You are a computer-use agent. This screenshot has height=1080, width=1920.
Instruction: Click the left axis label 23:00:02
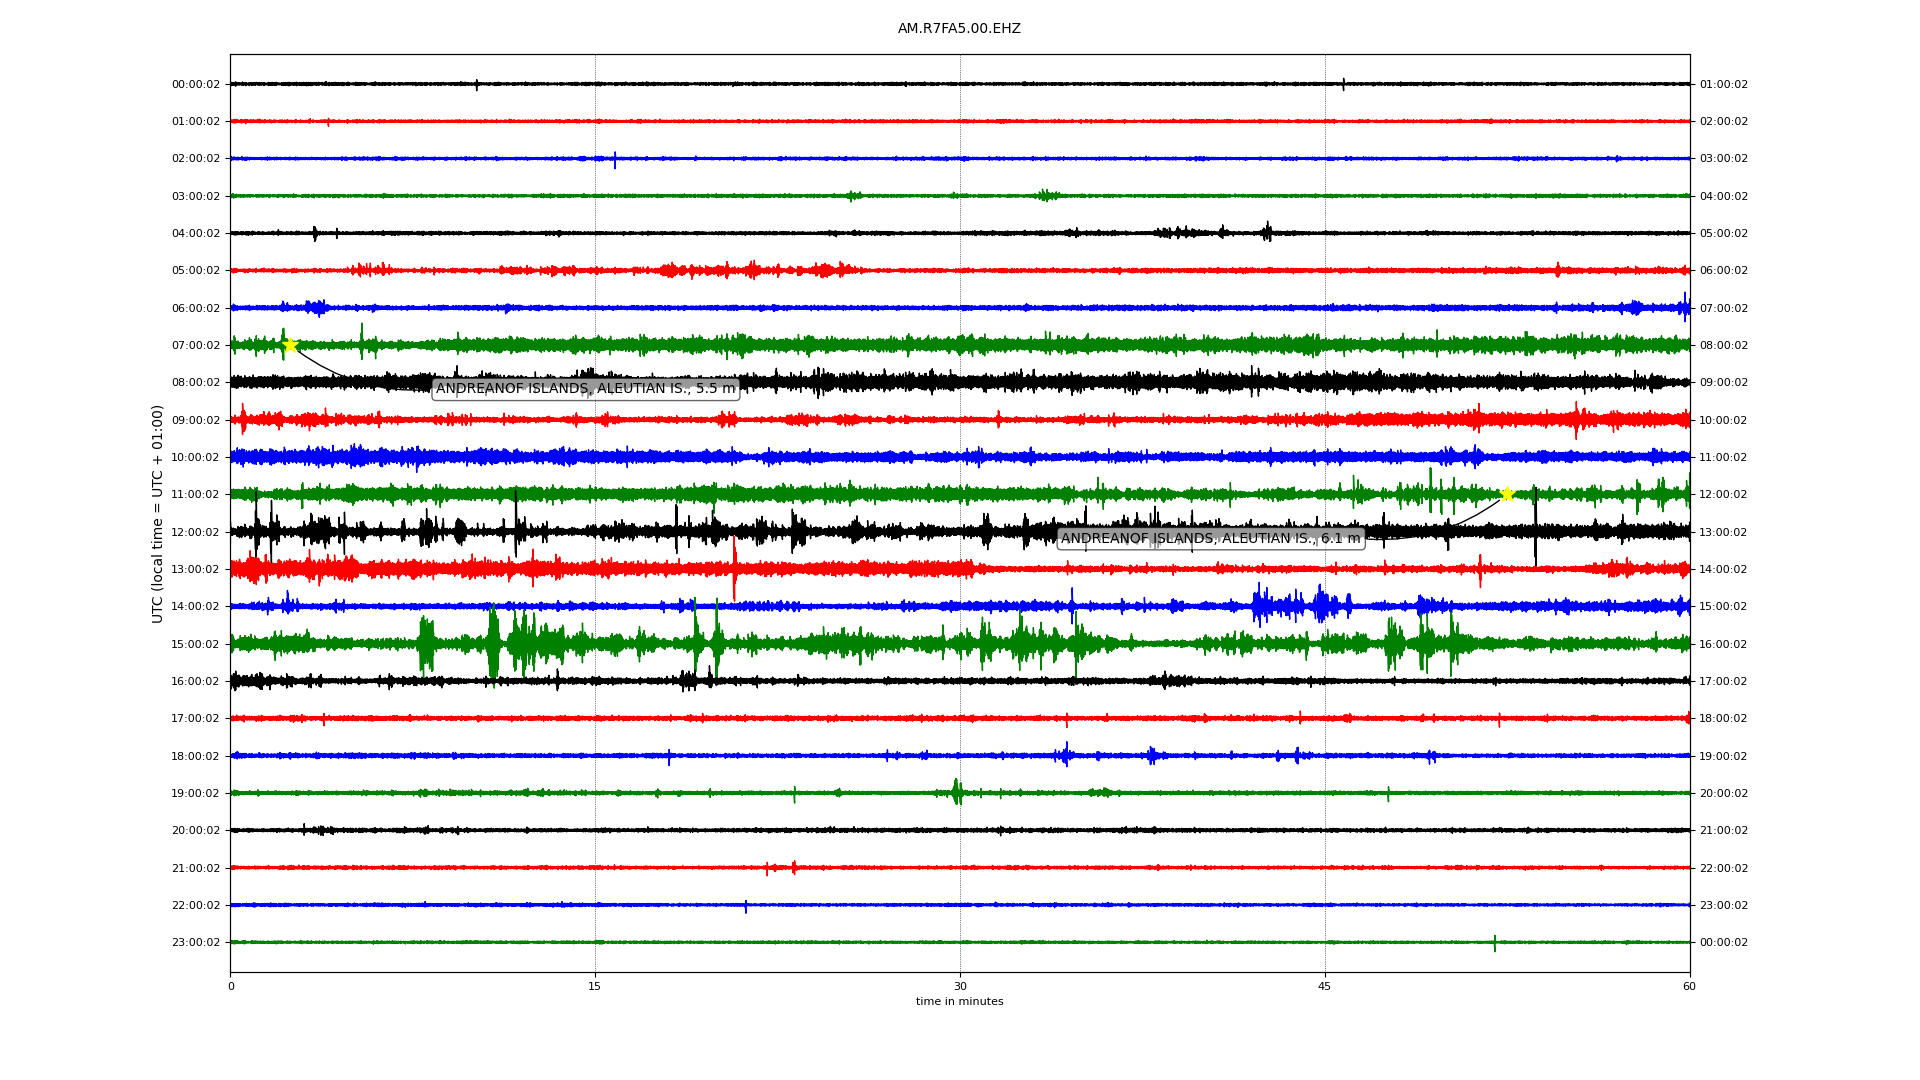pos(196,943)
